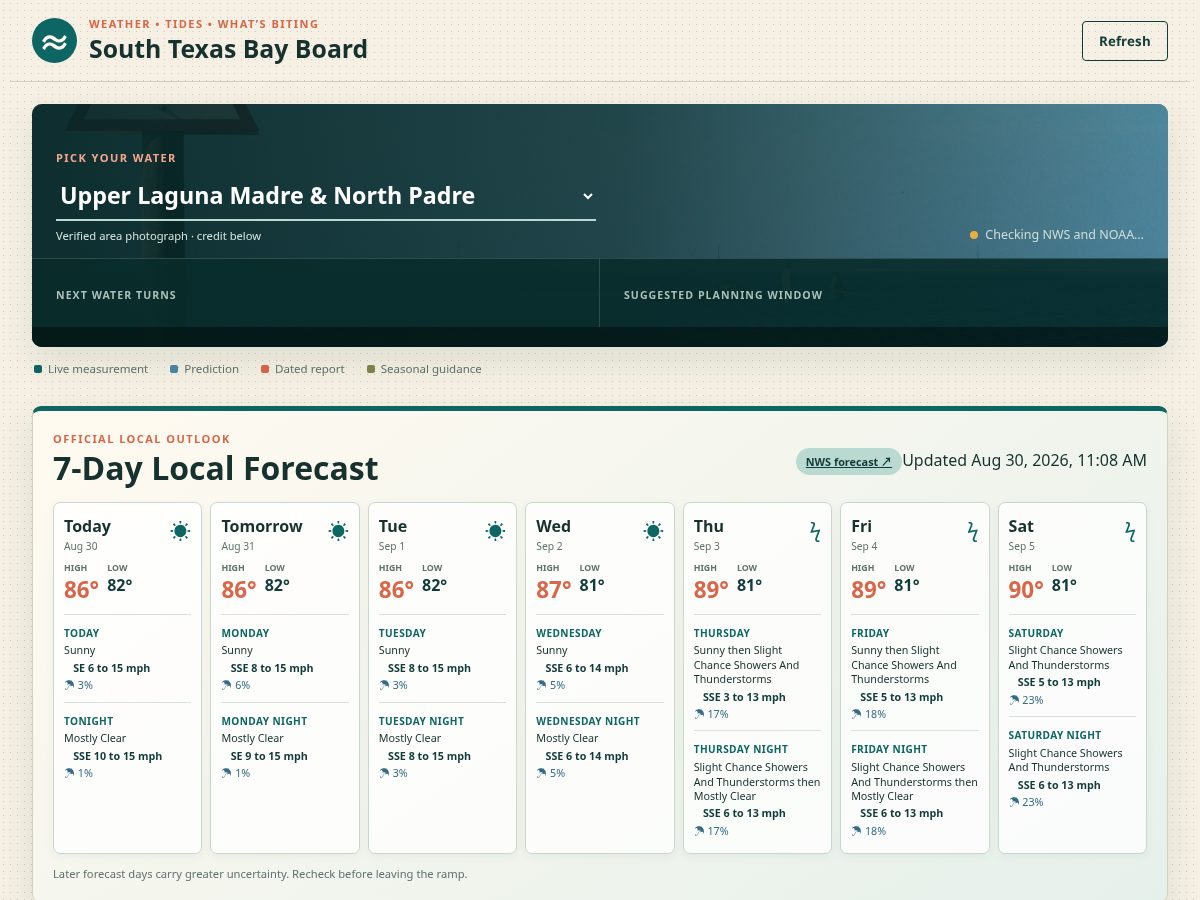The height and width of the screenshot is (900, 1200).
Task: Click the THURSDAY NIGHT period label
Action: point(741,749)
